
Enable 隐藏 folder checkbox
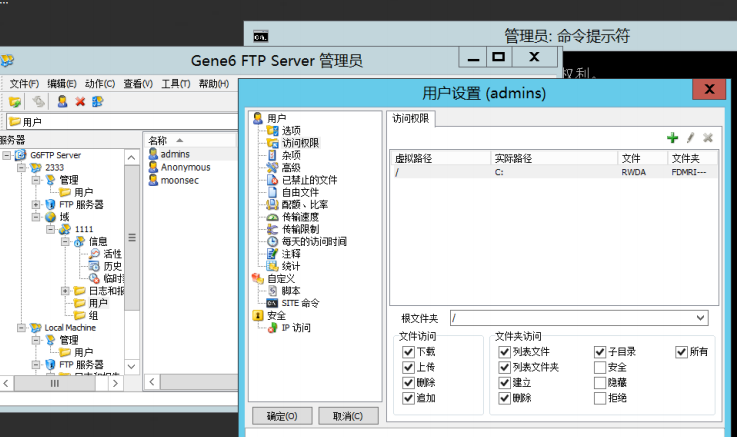pyautogui.click(x=600, y=382)
